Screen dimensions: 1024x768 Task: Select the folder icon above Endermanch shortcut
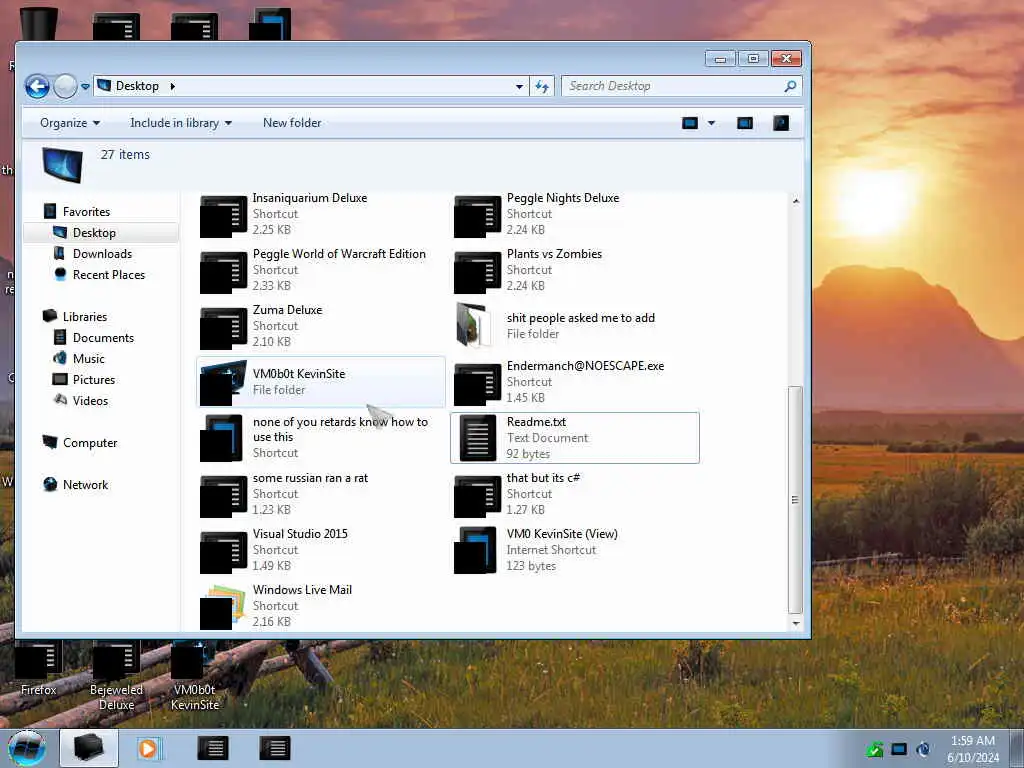(x=475, y=325)
